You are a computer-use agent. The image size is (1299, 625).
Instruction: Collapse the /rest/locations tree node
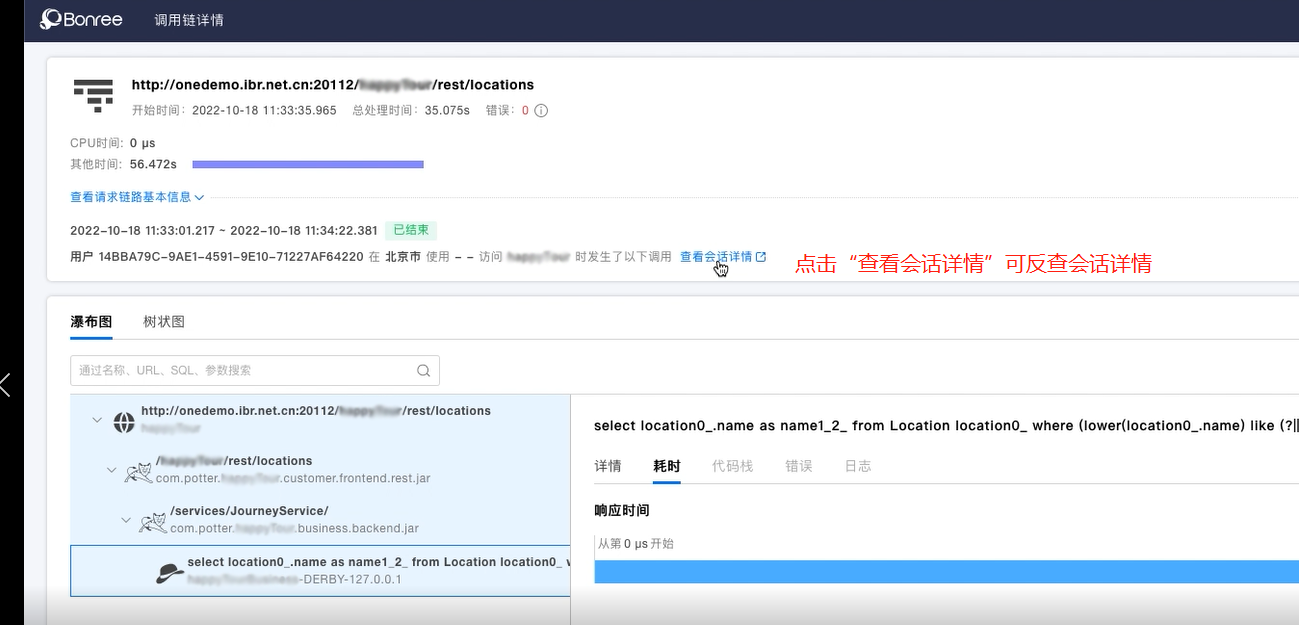coord(112,469)
